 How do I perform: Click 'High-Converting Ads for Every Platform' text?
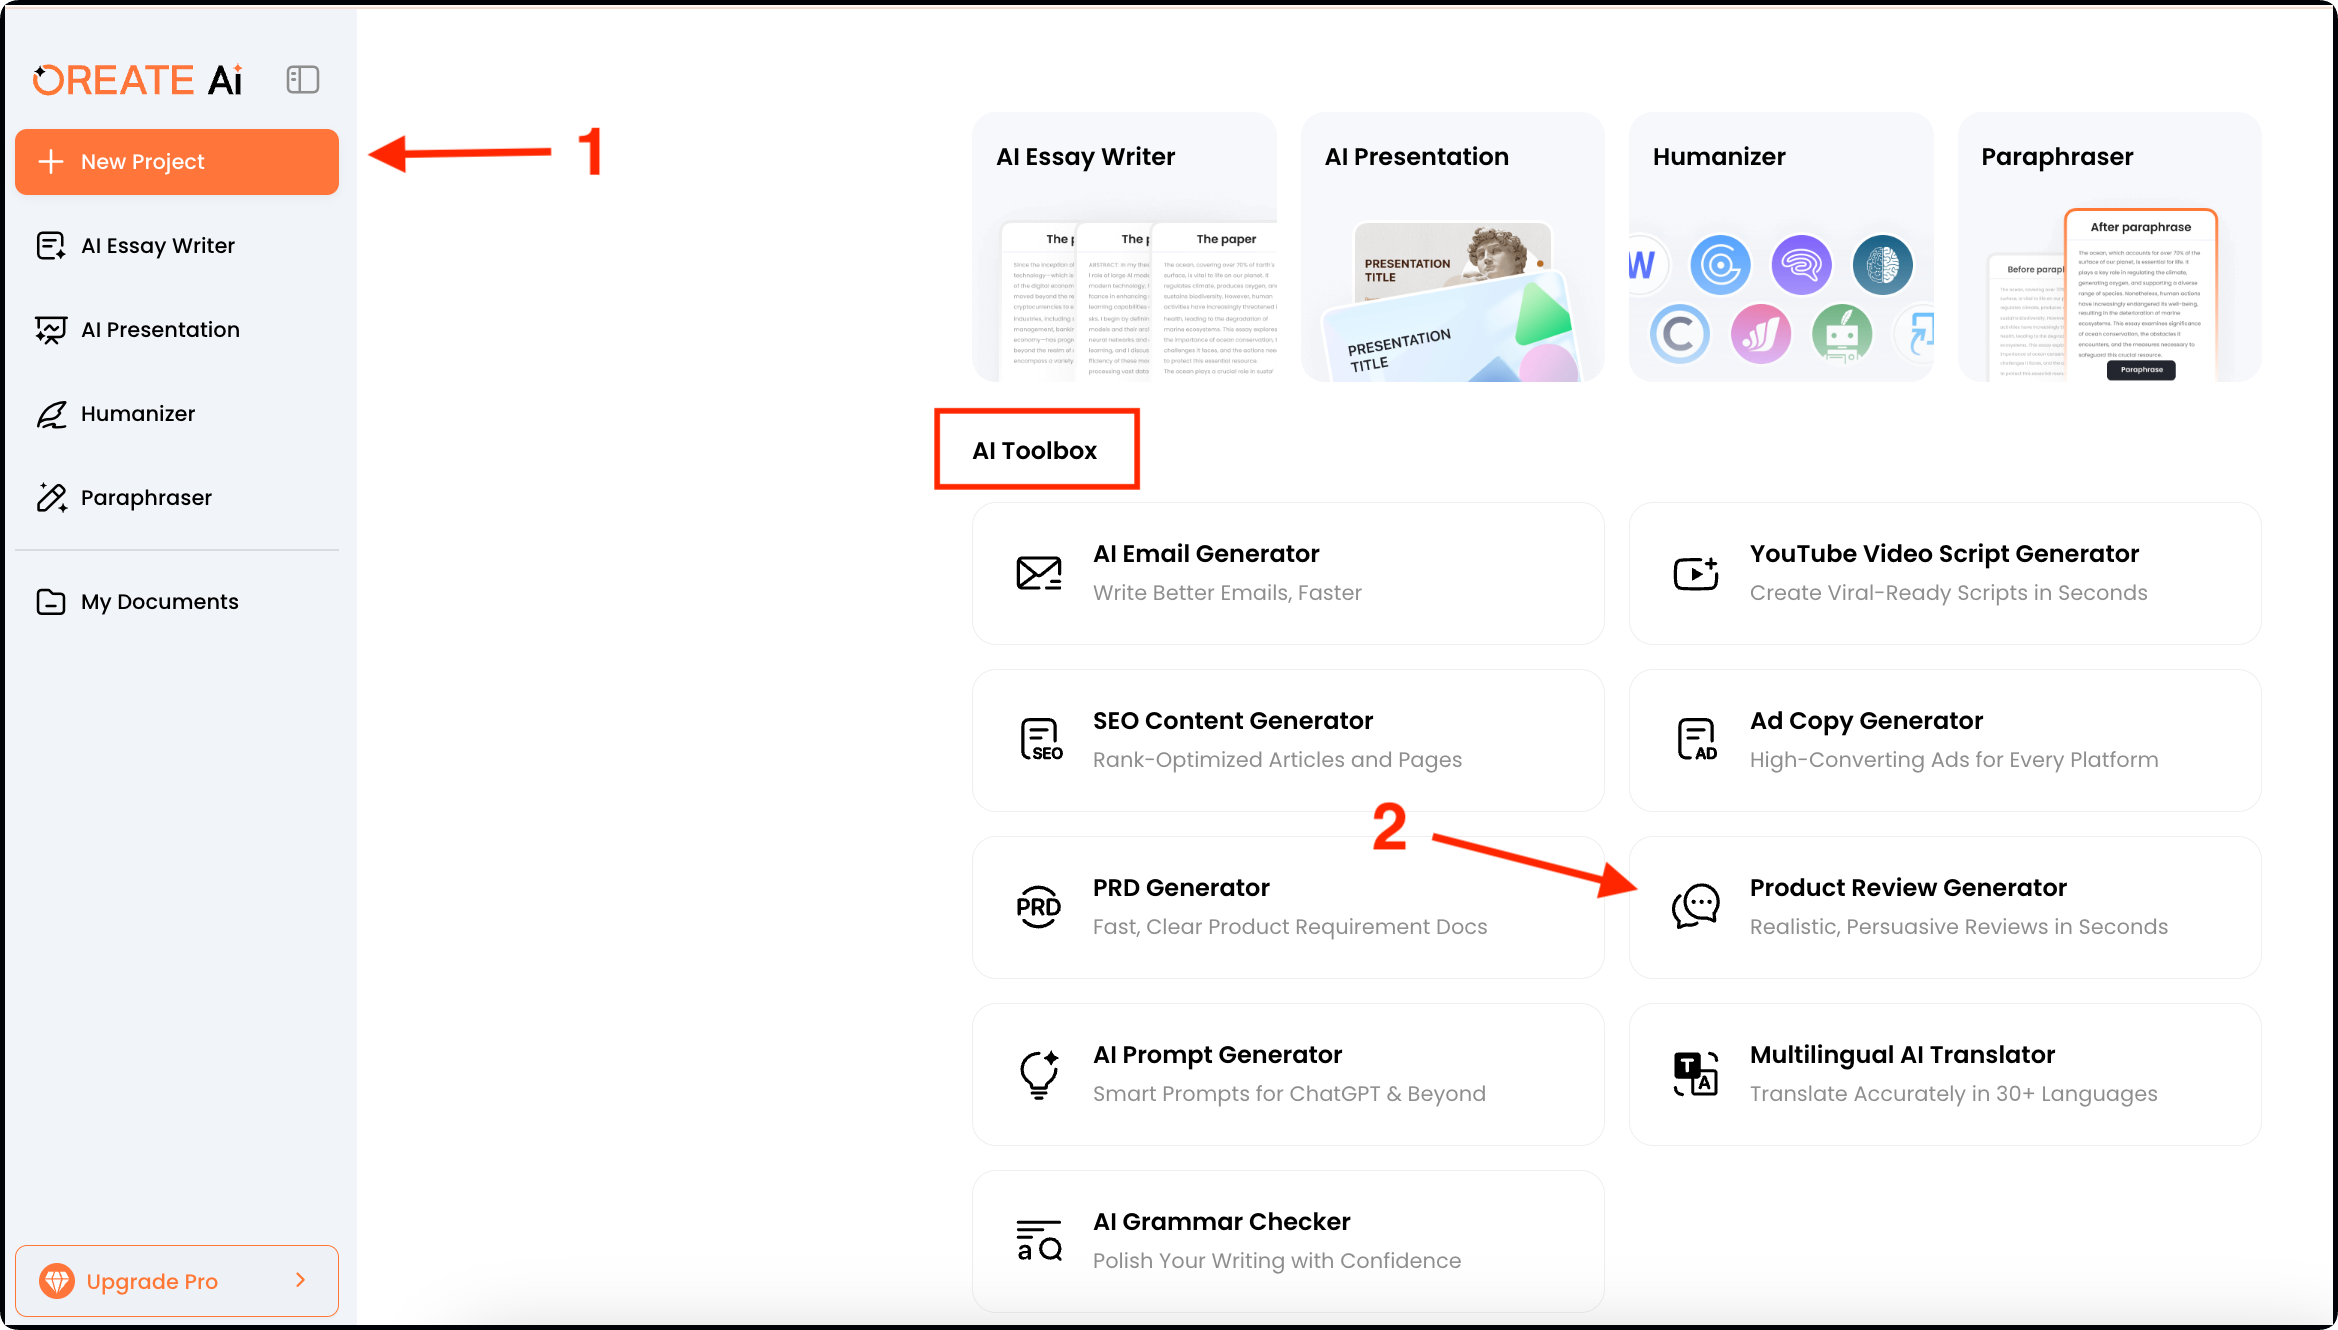(x=1954, y=760)
